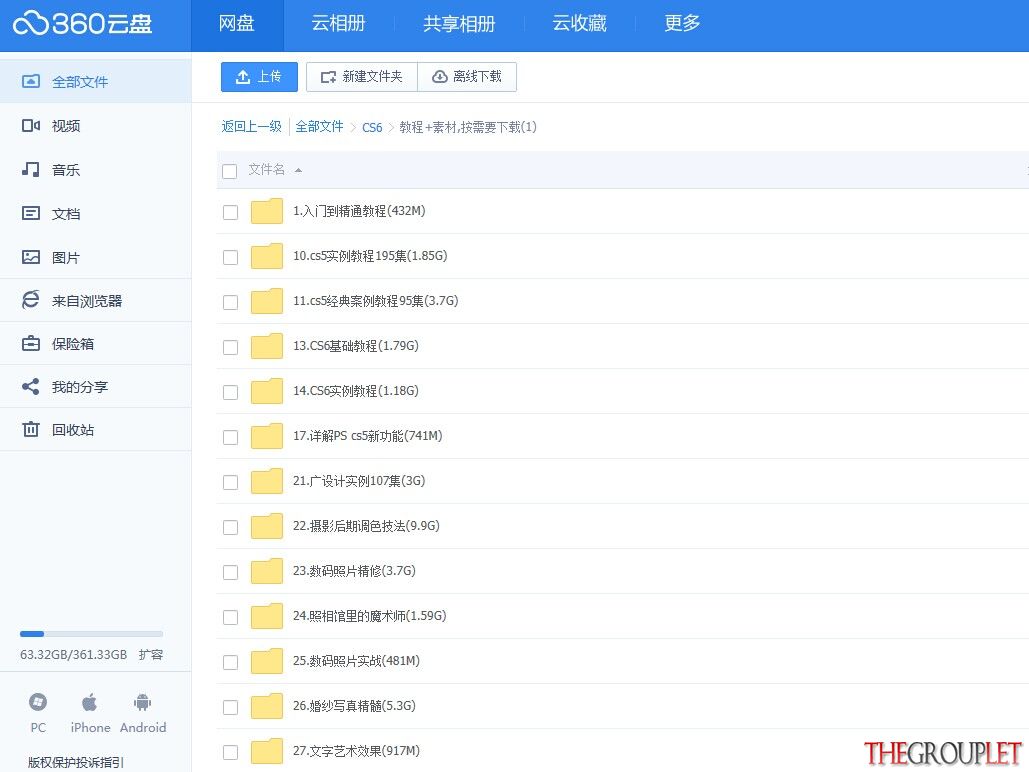1029x772 pixels.
Task: Check the box for 25.数码照片实战(481M)
Action: click(230, 662)
